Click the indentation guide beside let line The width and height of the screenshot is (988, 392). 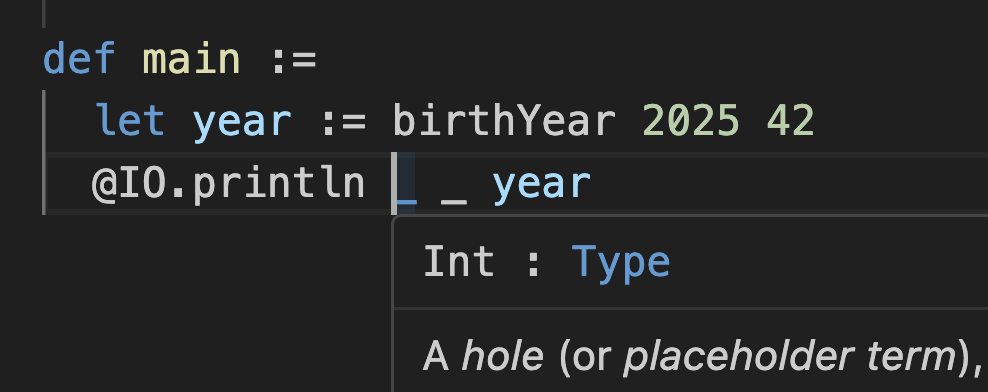(x=44, y=121)
